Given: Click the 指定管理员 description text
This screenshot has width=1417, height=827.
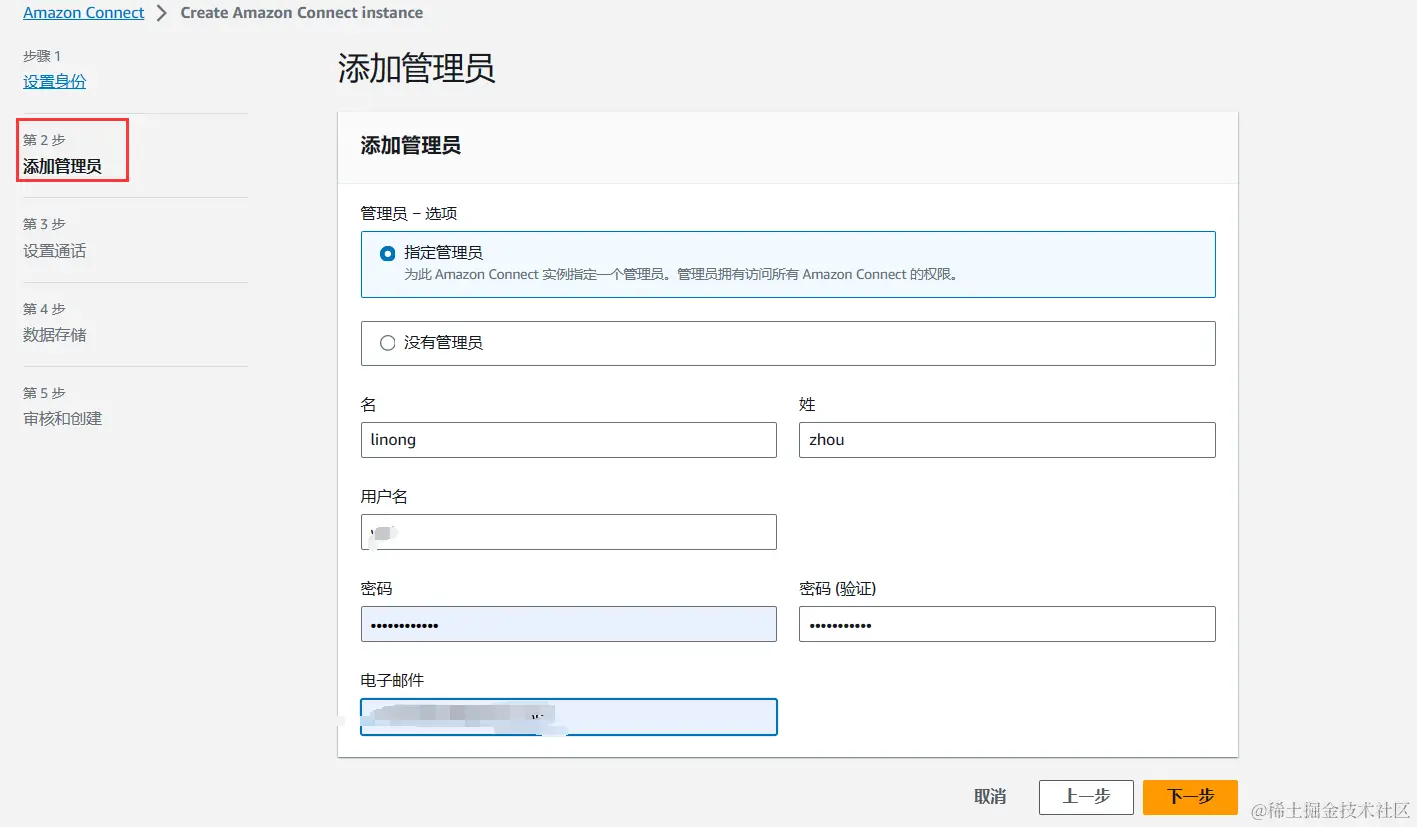Looking at the screenshot, I should click(681, 274).
